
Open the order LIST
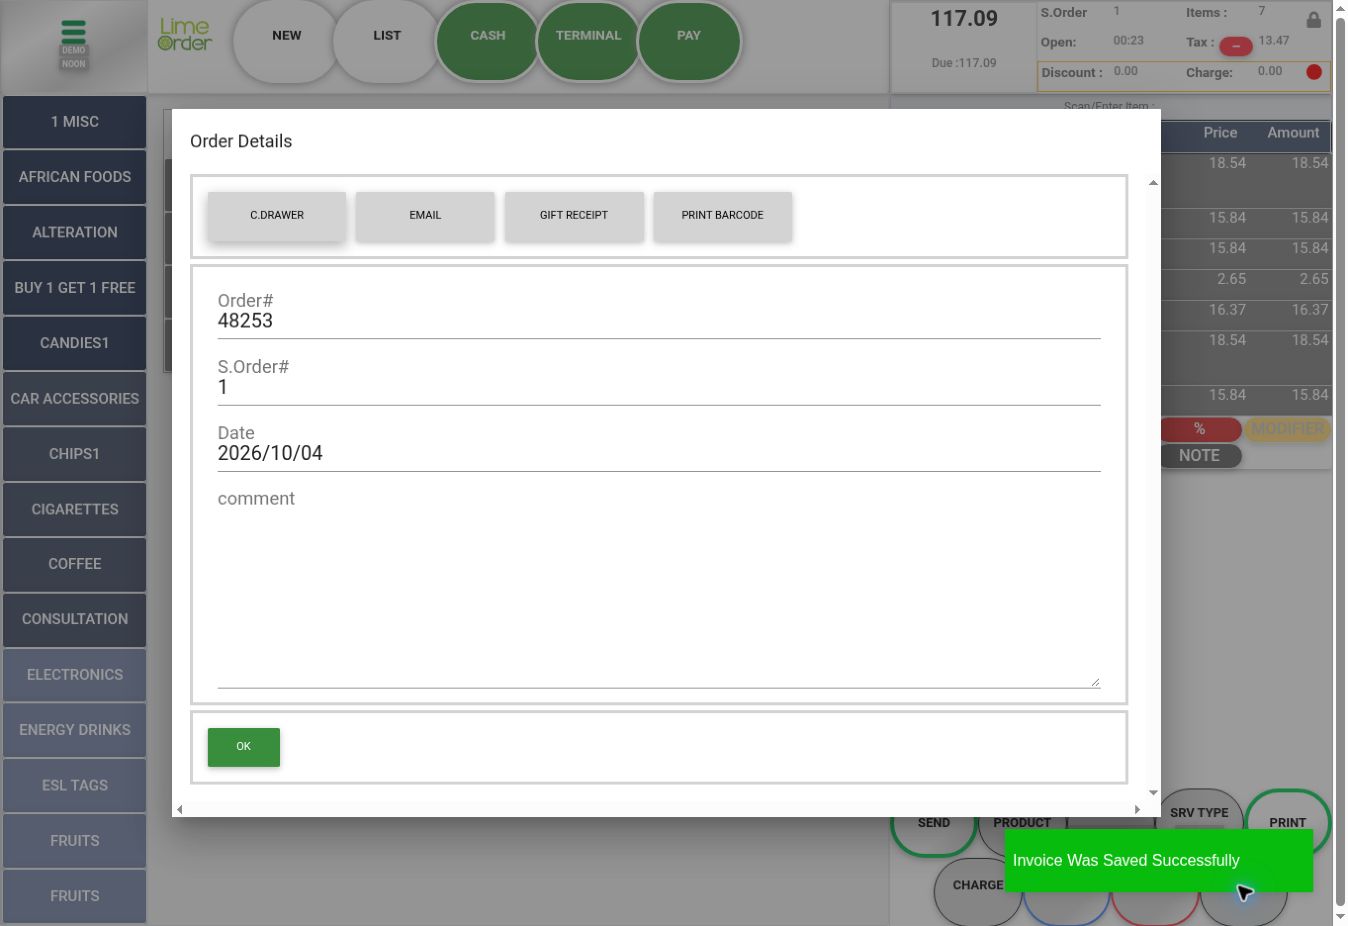(x=387, y=40)
